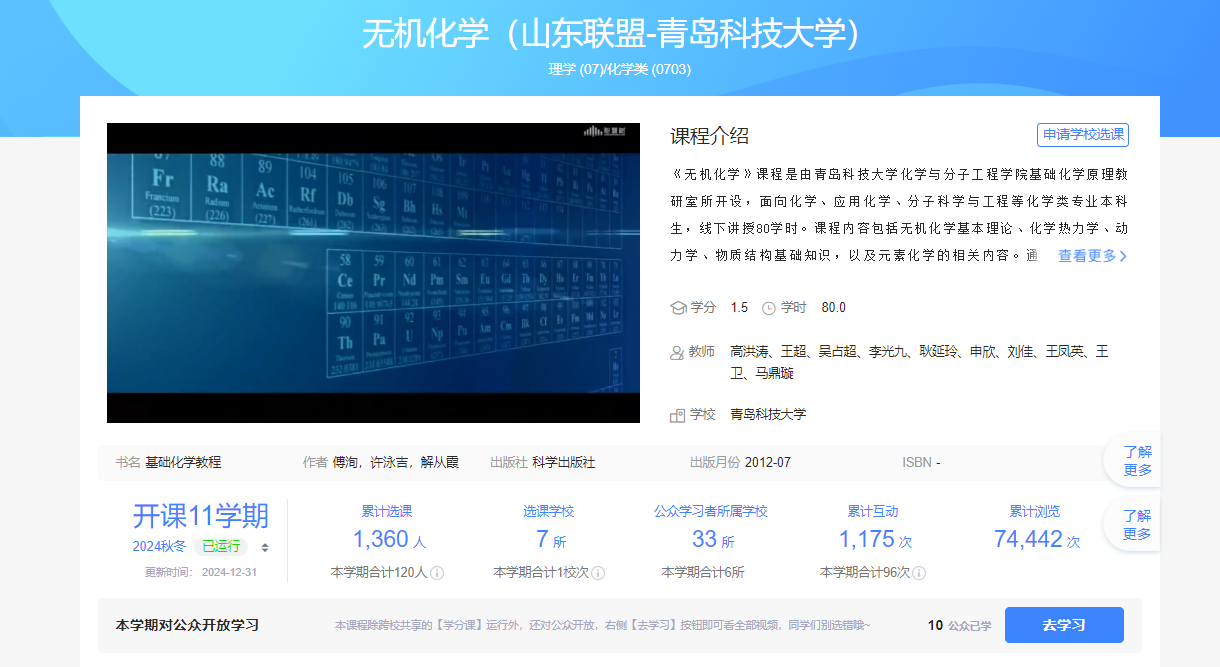
Task: Click the 已运行 status badge
Action: pyautogui.click(x=221, y=546)
